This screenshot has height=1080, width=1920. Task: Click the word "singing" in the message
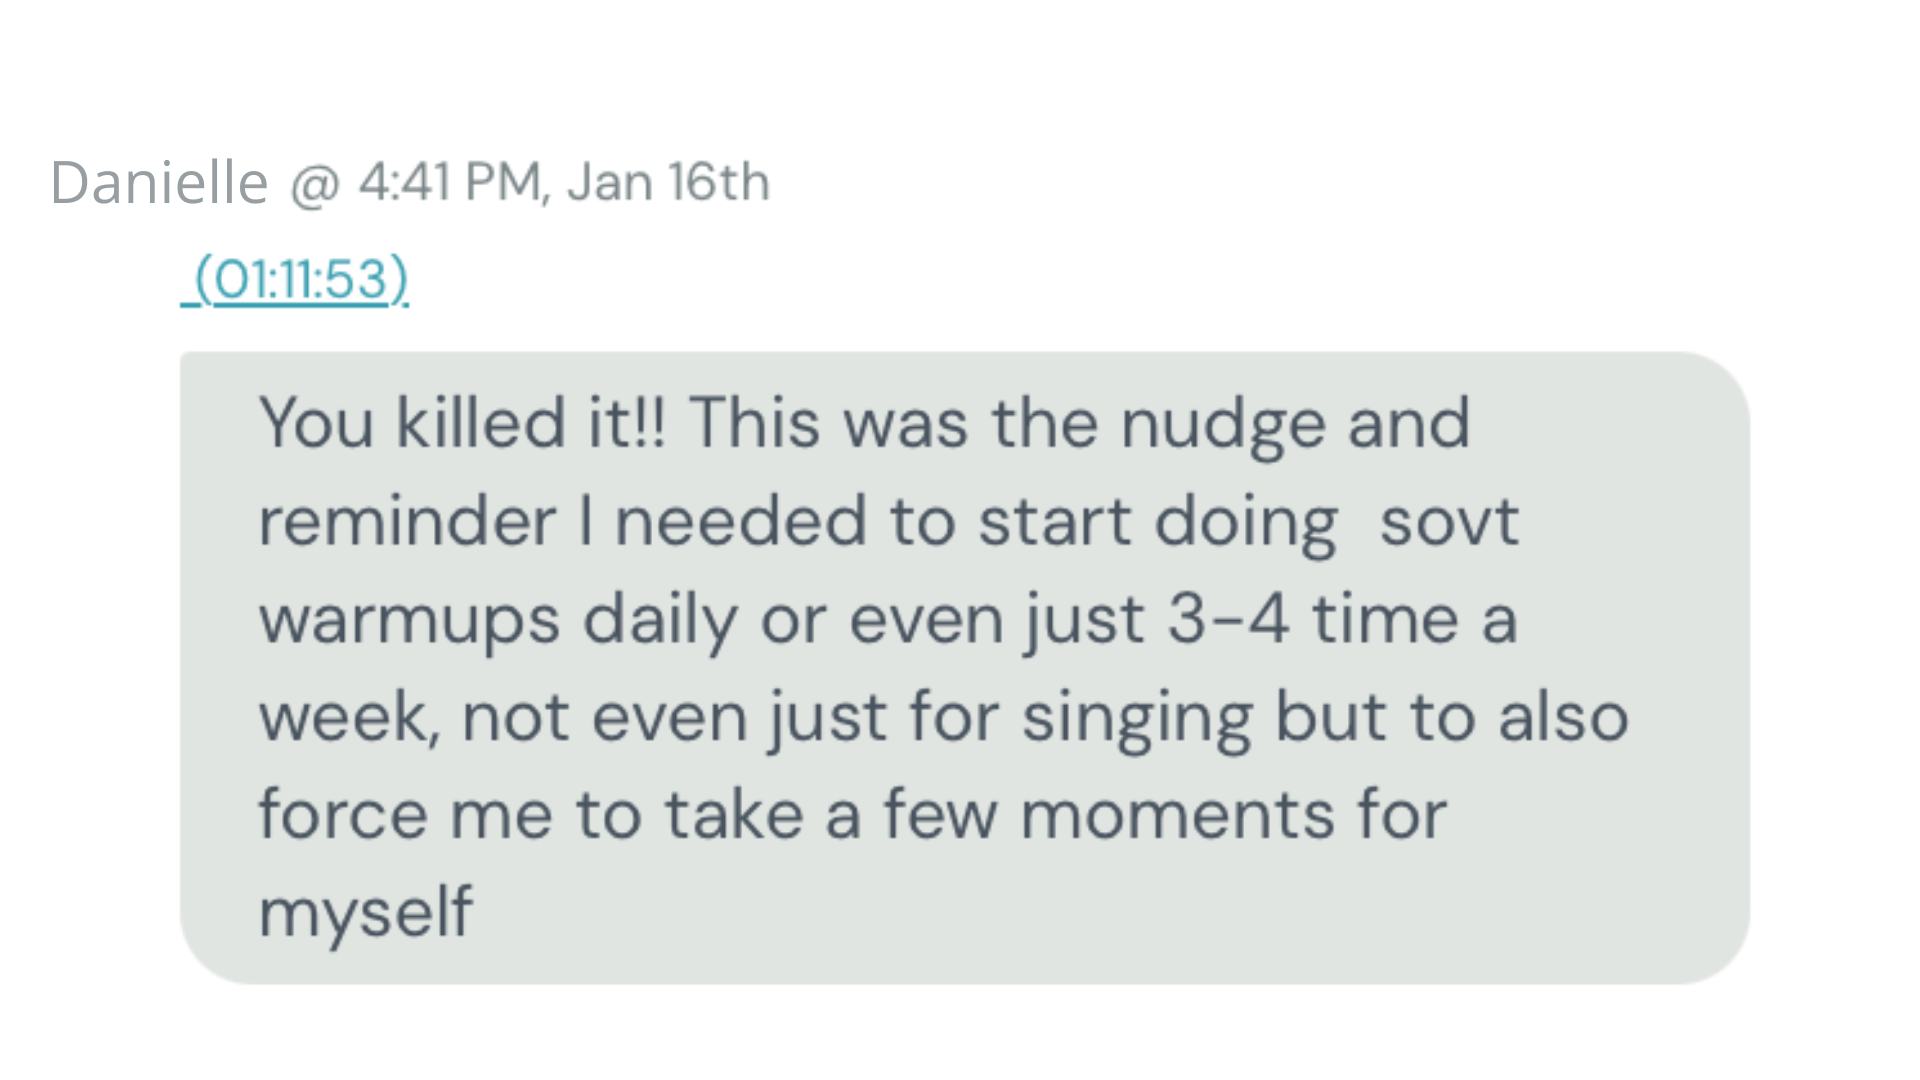pyautogui.click(x=1137, y=720)
